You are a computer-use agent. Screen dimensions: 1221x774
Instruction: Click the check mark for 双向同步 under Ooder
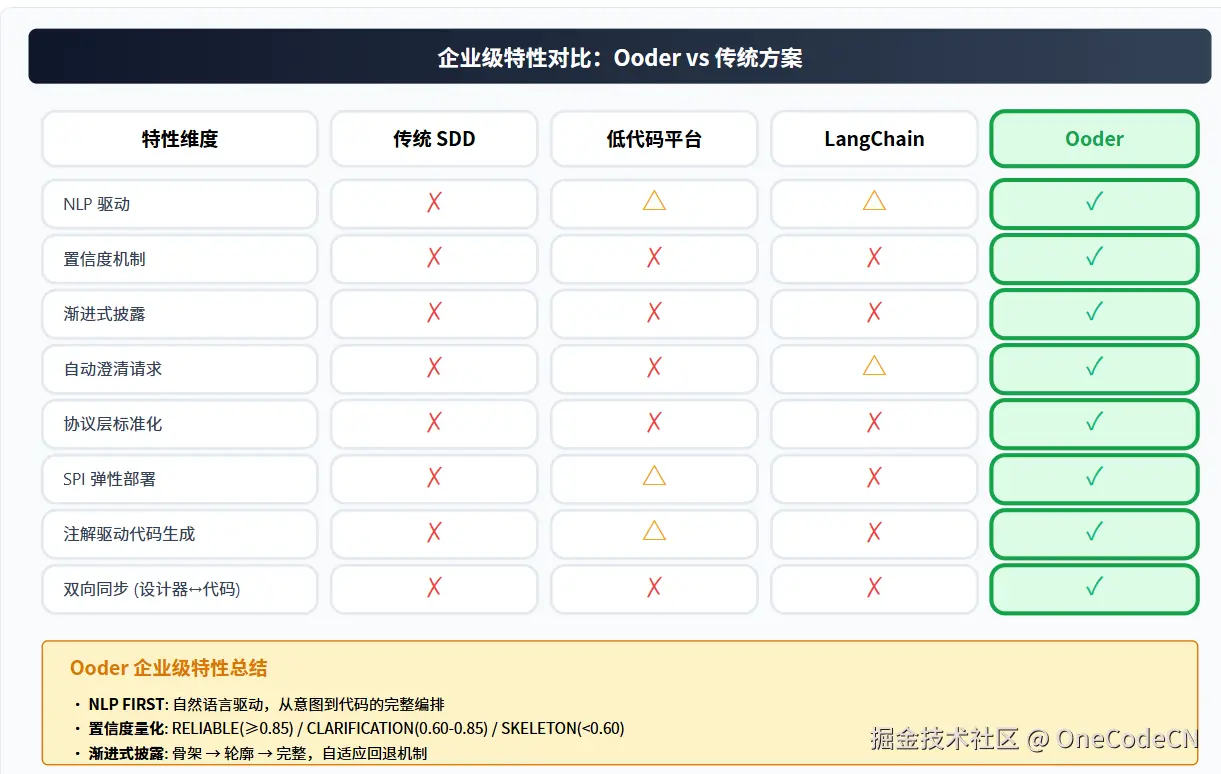[1094, 587]
